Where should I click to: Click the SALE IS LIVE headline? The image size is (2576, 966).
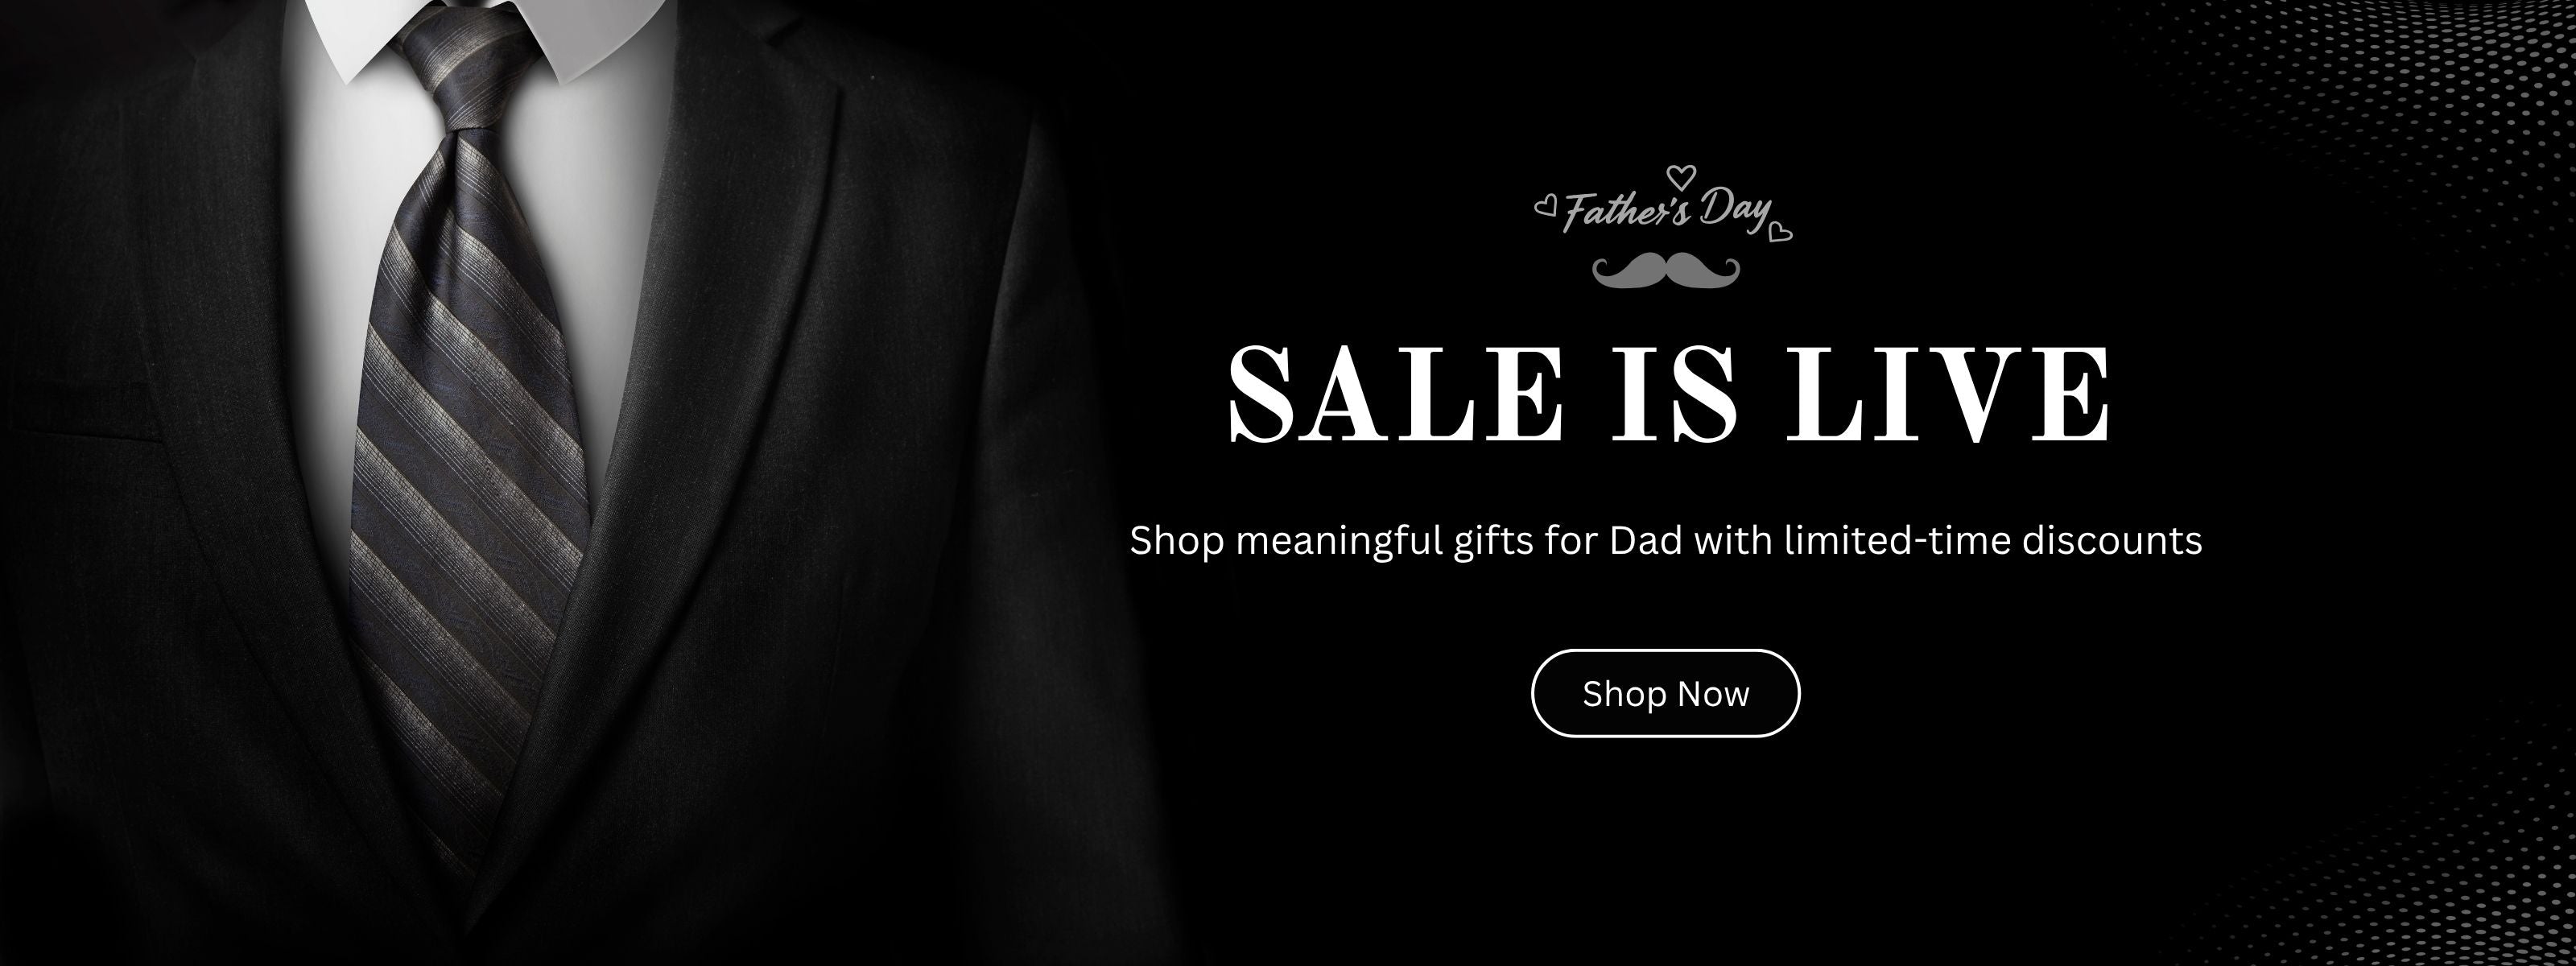[x=1669, y=394]
